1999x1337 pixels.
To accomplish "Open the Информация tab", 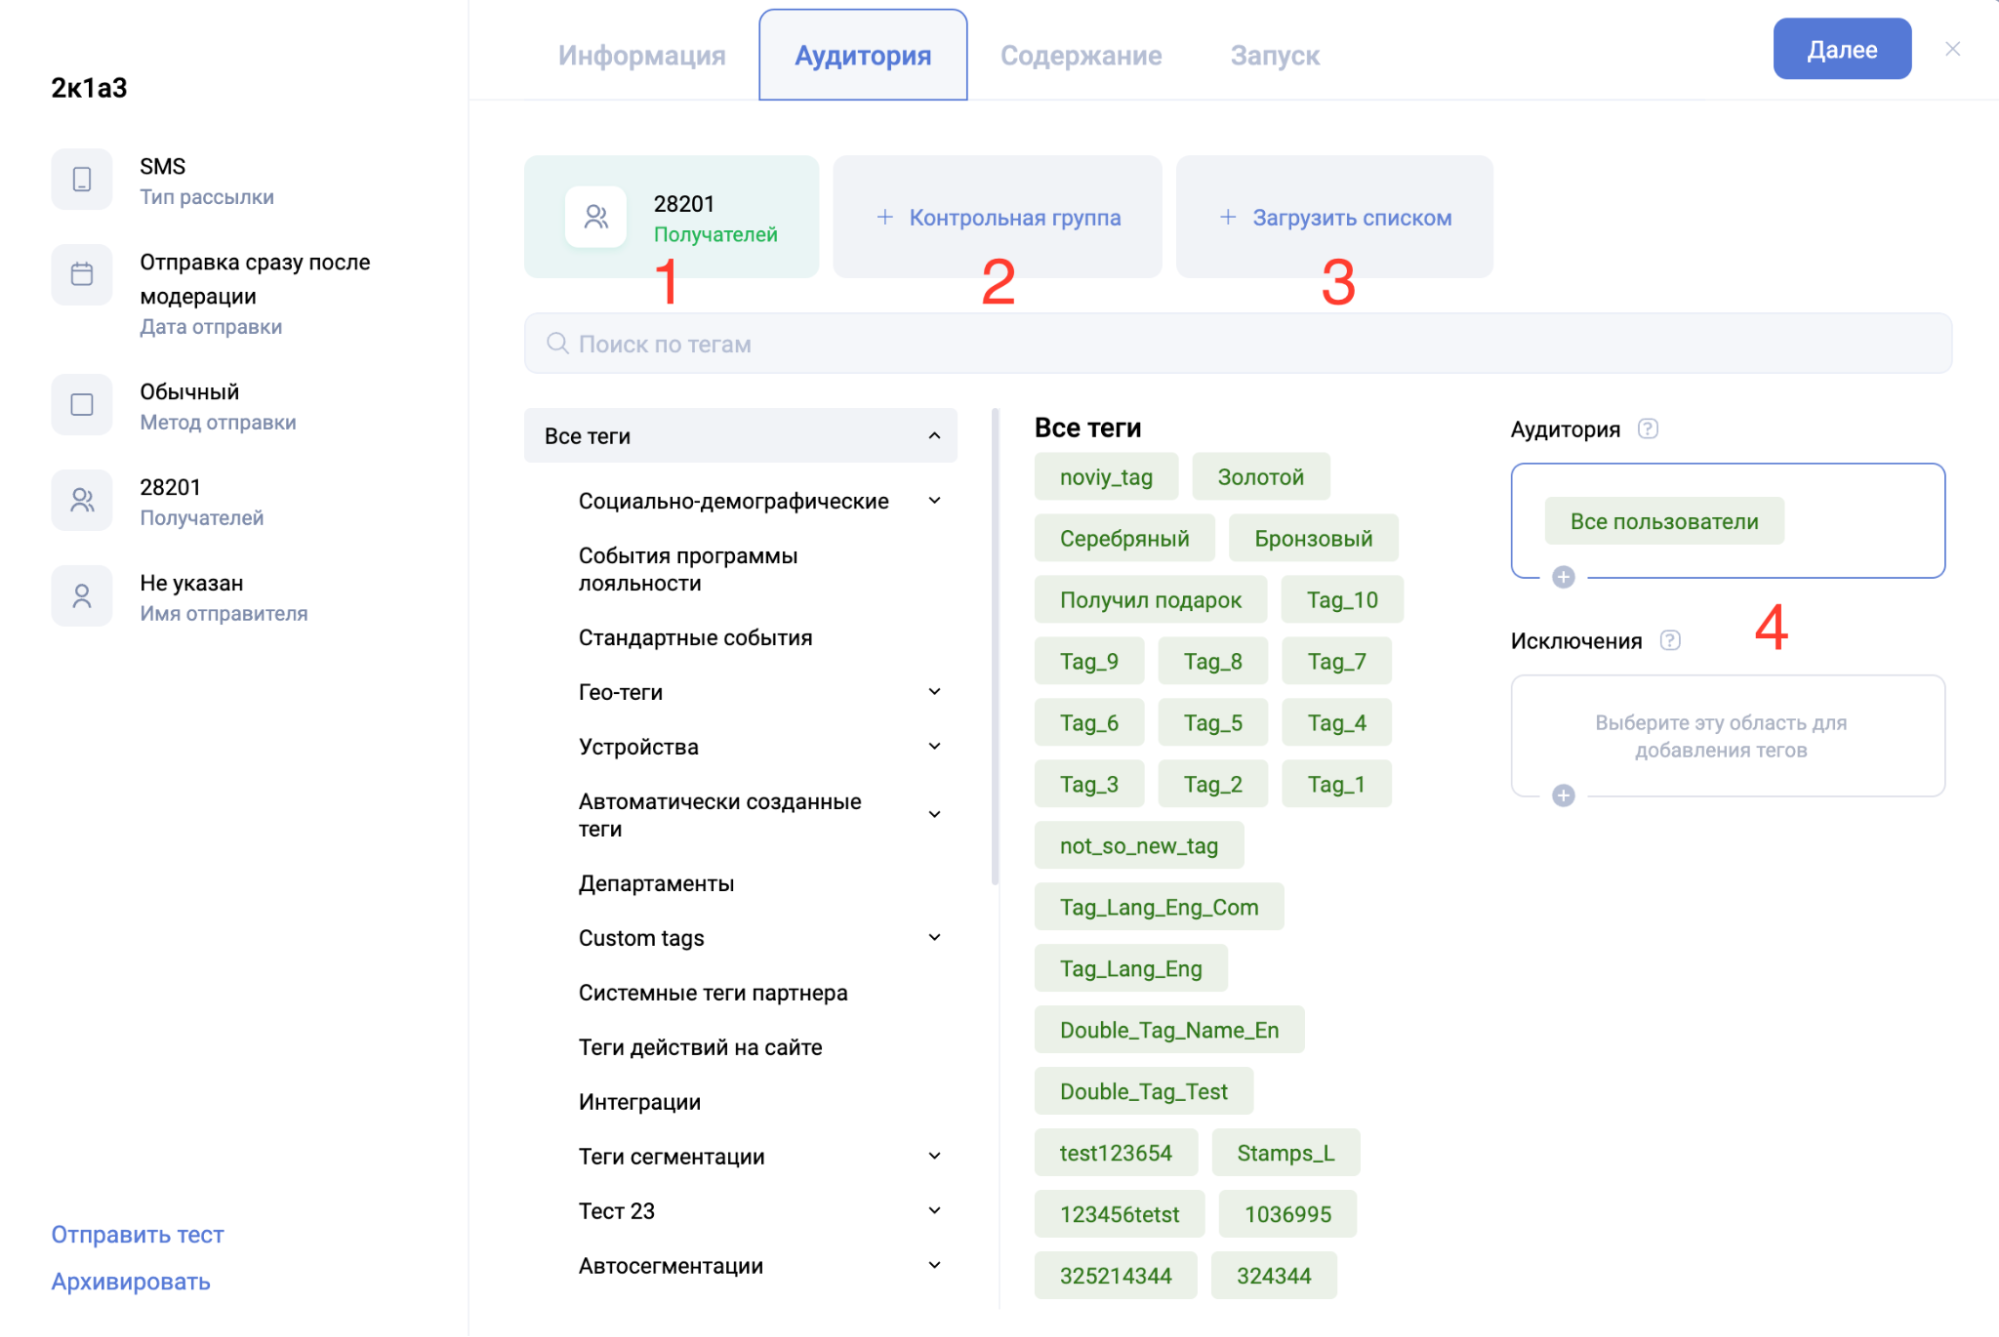I will (642, 56).
